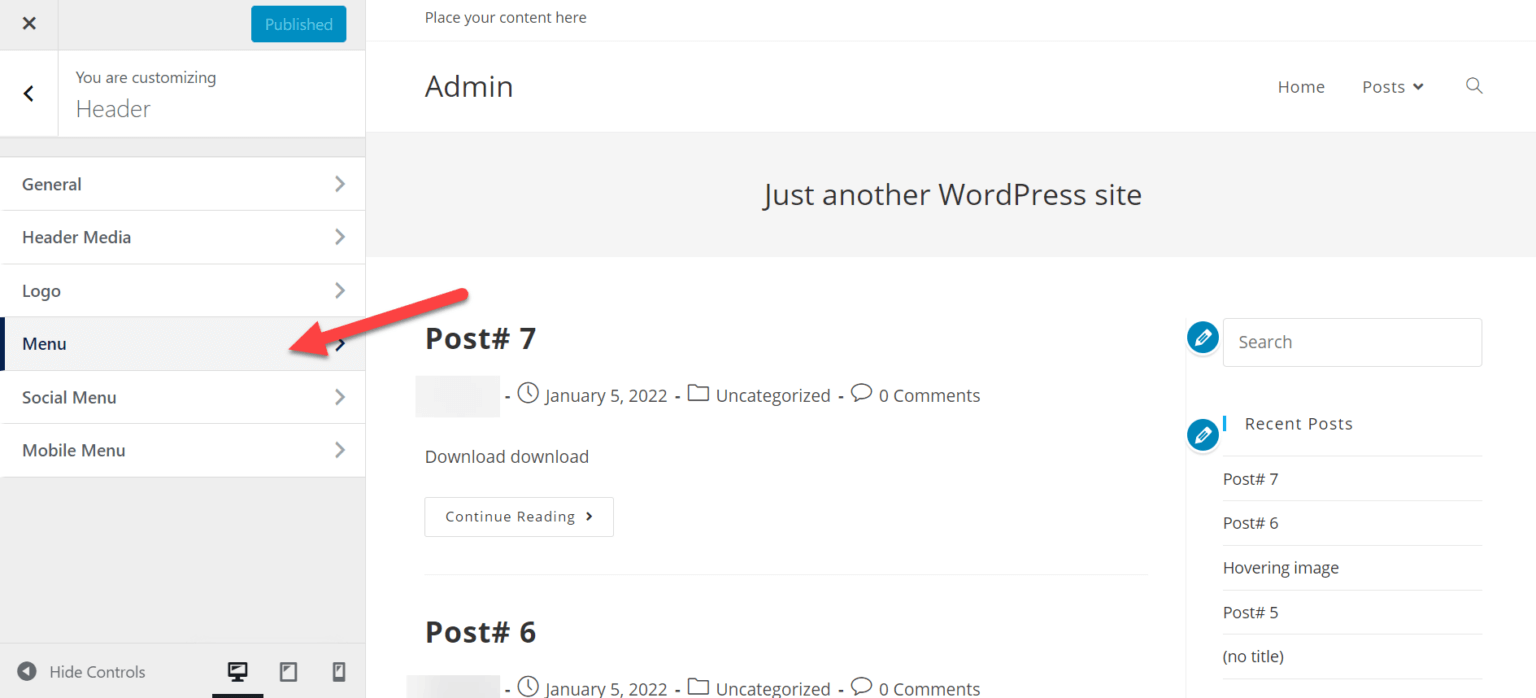This screenshot has height=698, width=1536.
Task: Click the desktop preview device selector
Action: click(237, 671)
